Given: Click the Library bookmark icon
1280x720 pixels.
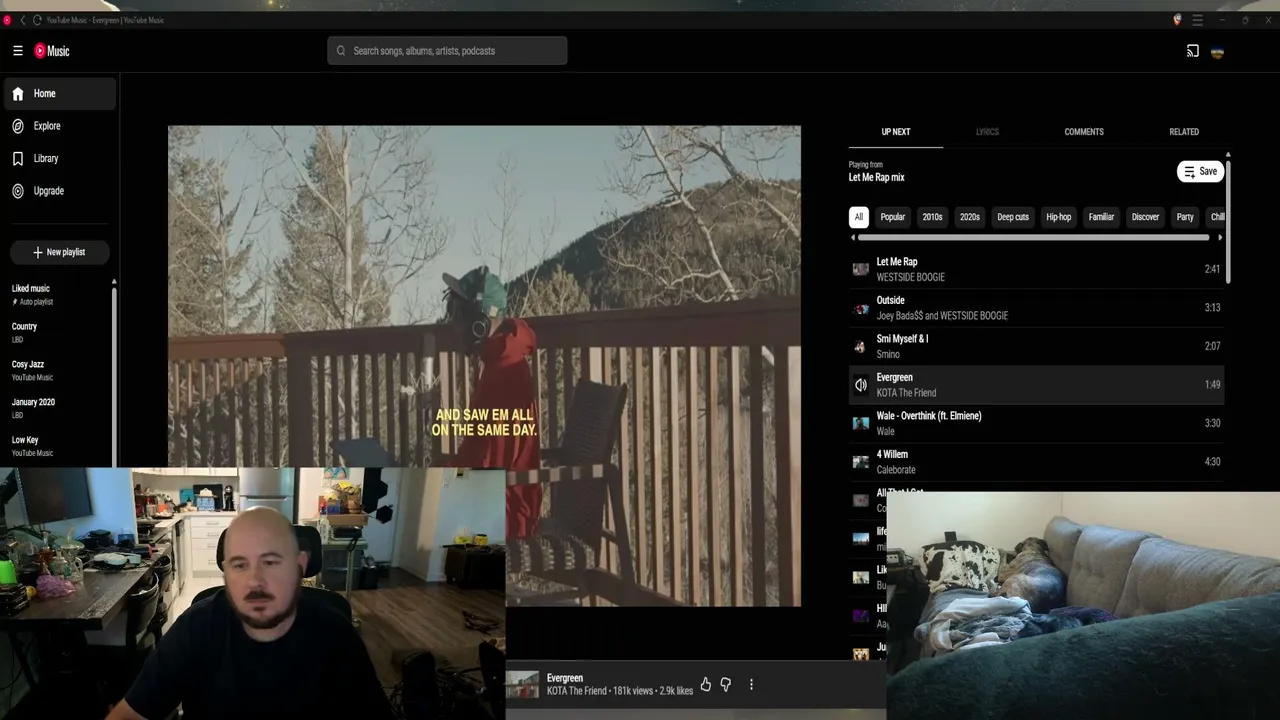Looking at the screenshot, I should coord(18,158).
